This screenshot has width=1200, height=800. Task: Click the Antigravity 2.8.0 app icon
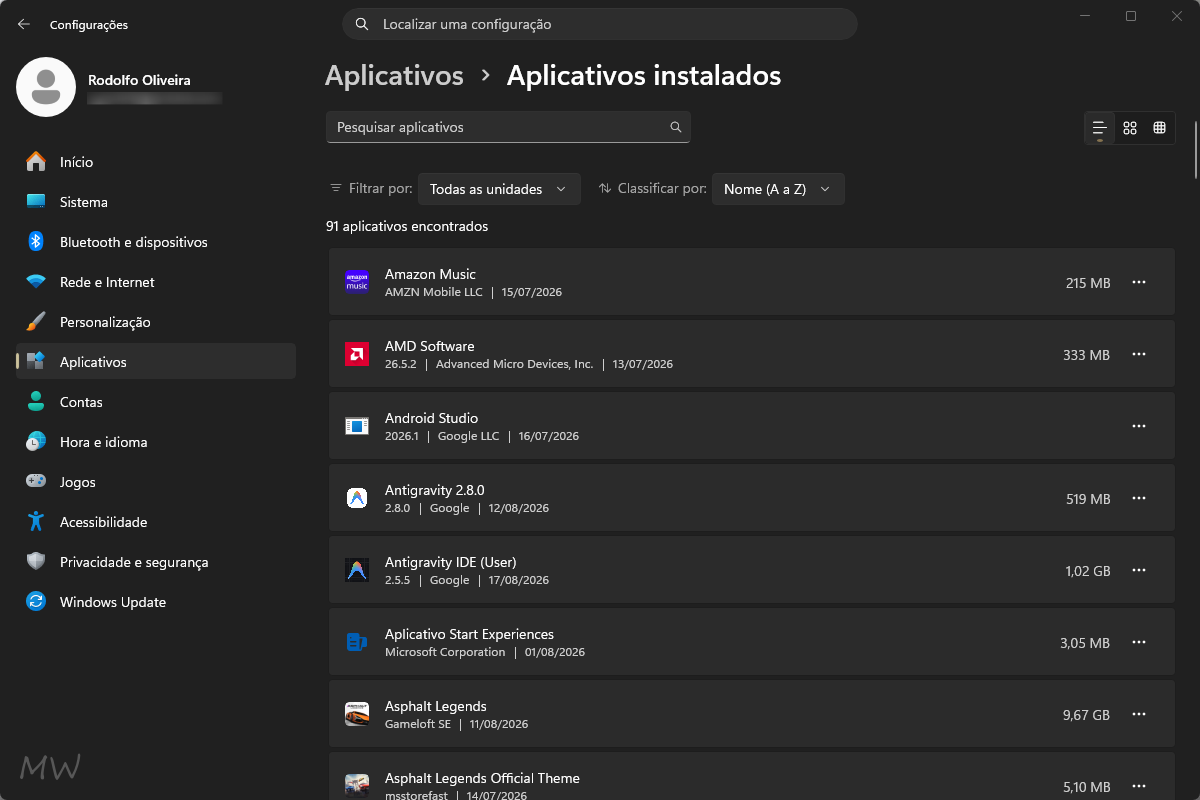357,498
